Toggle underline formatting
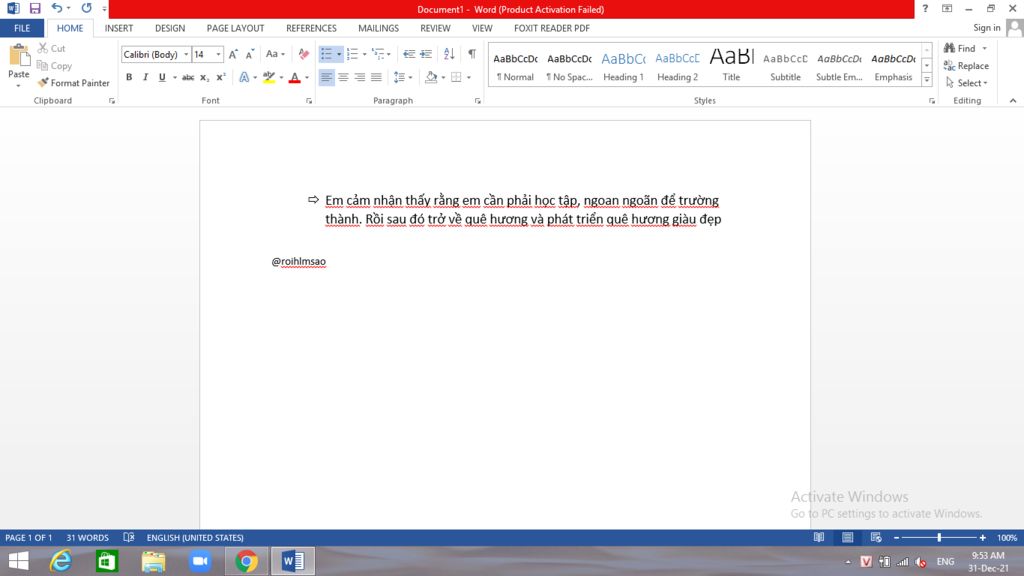This screenshot has height=576, width=1024. click(162, 77)
